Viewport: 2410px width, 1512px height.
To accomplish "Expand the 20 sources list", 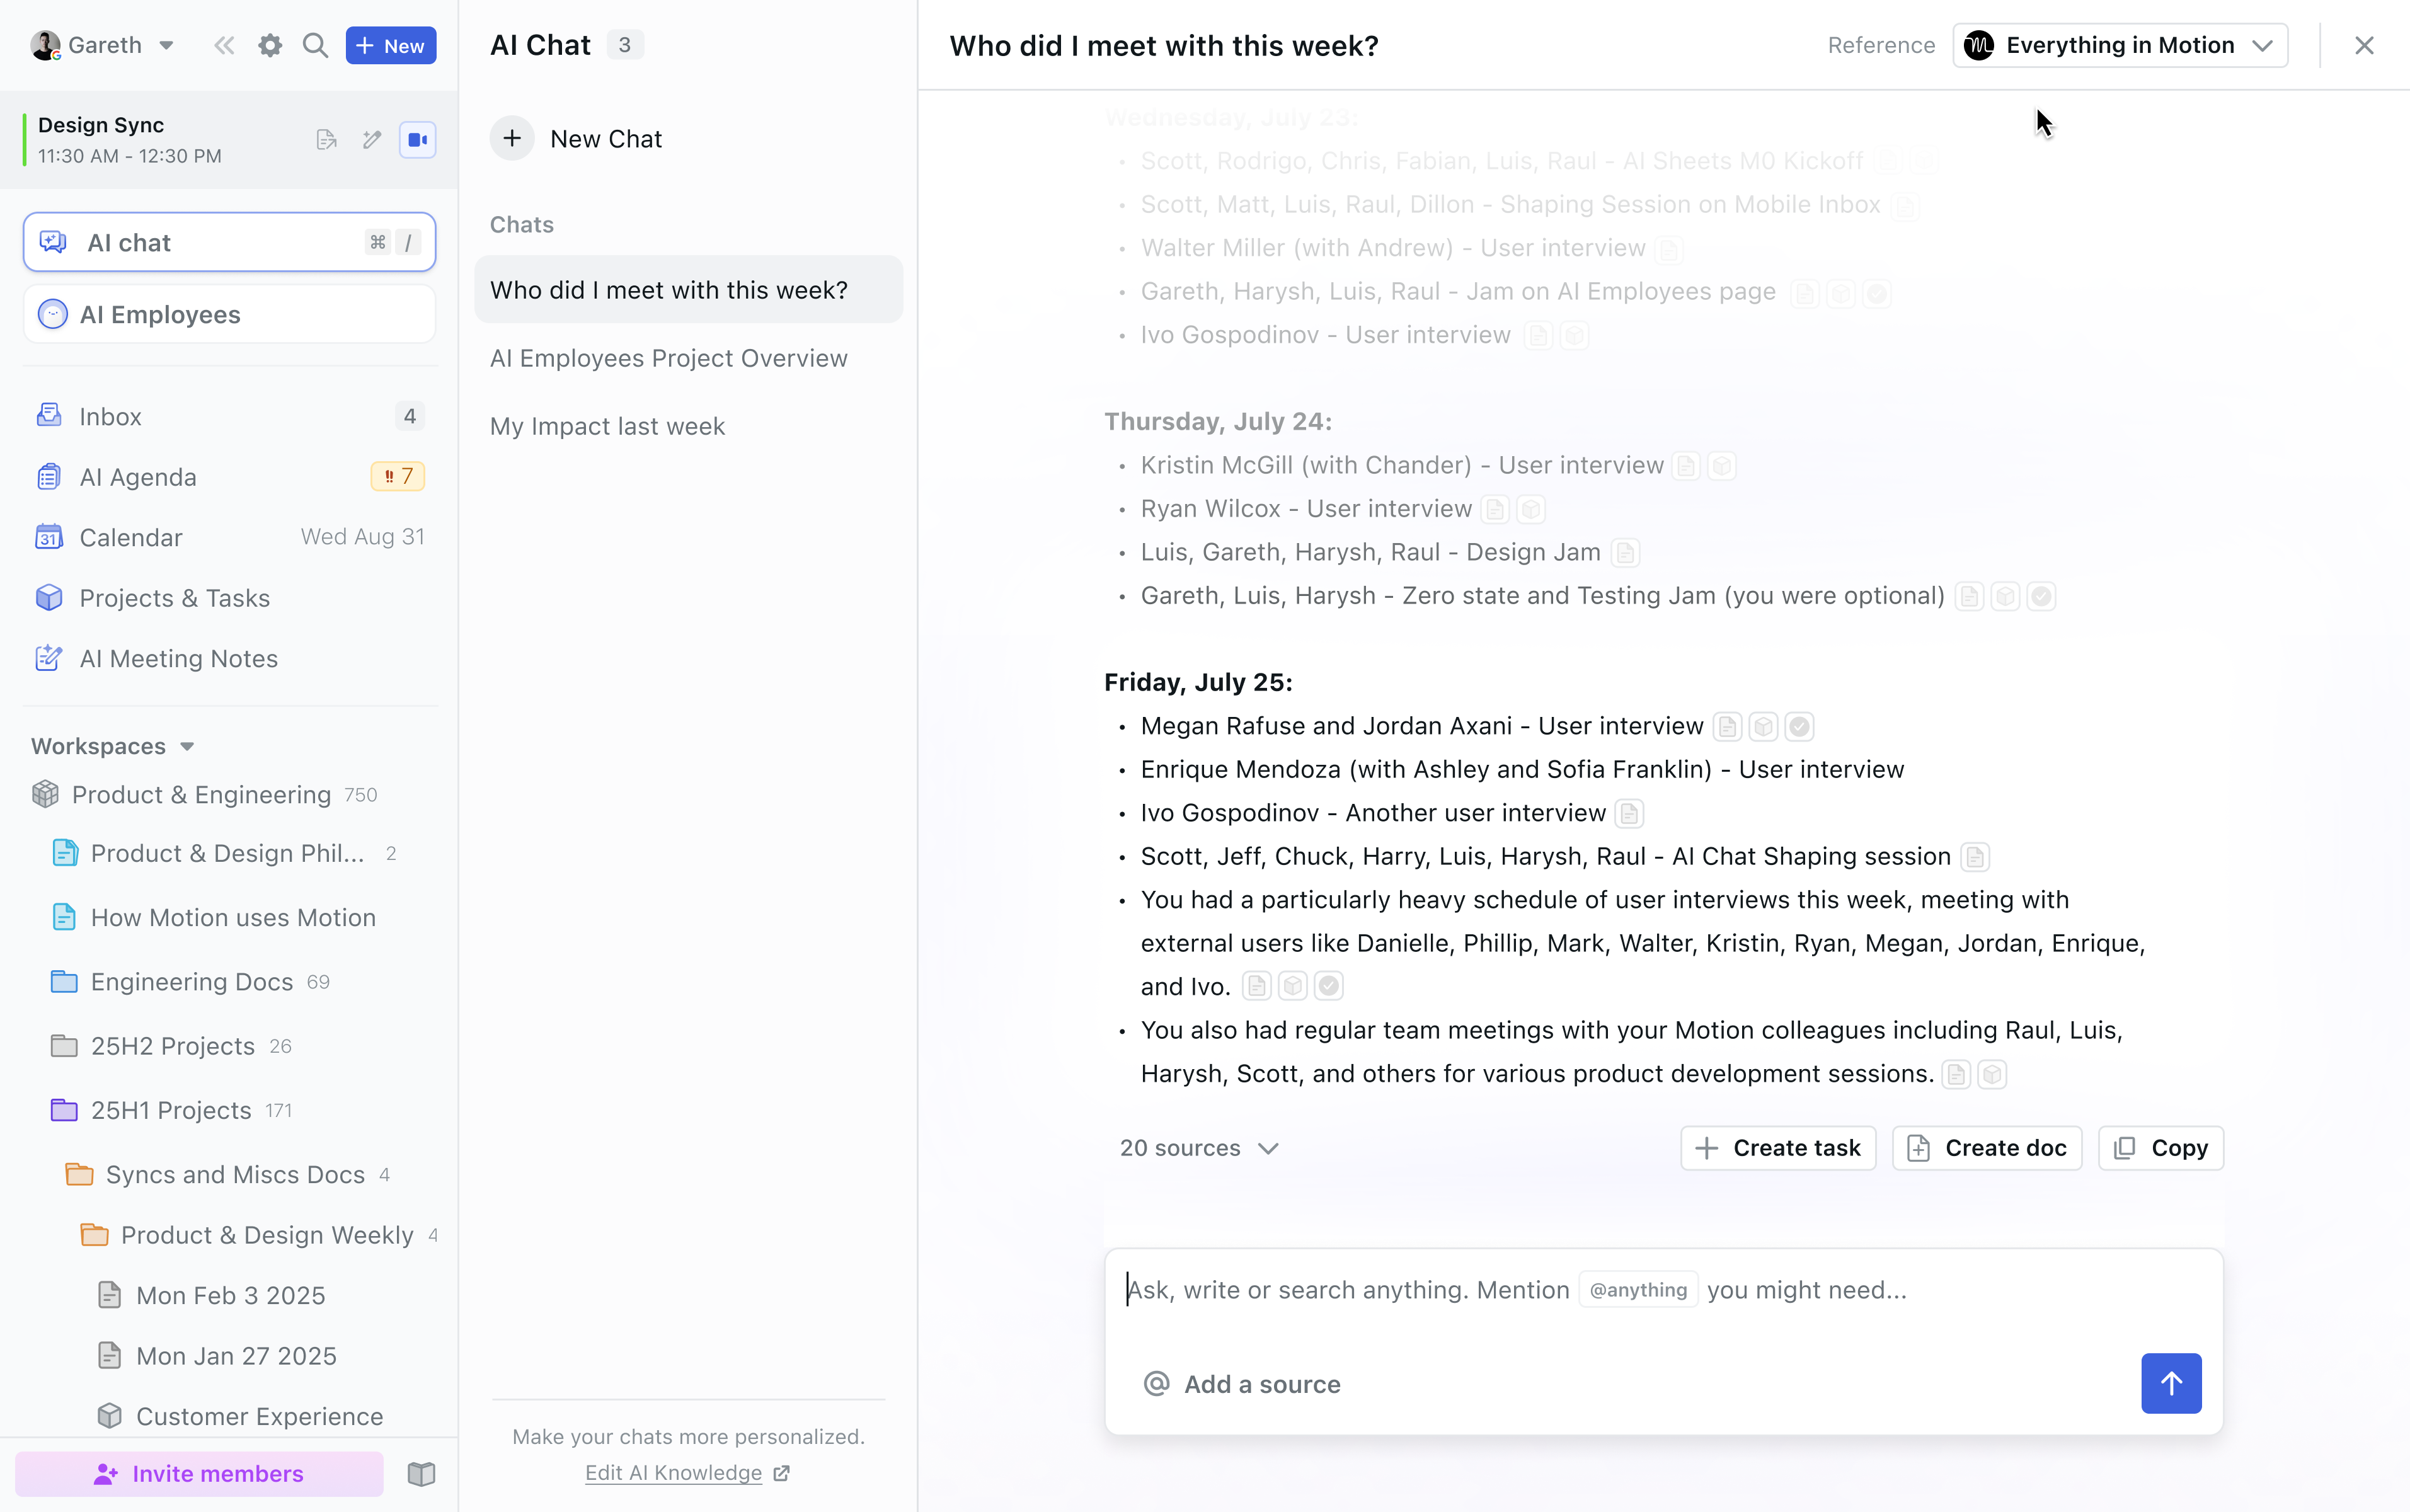I will pos(1199,1148).
